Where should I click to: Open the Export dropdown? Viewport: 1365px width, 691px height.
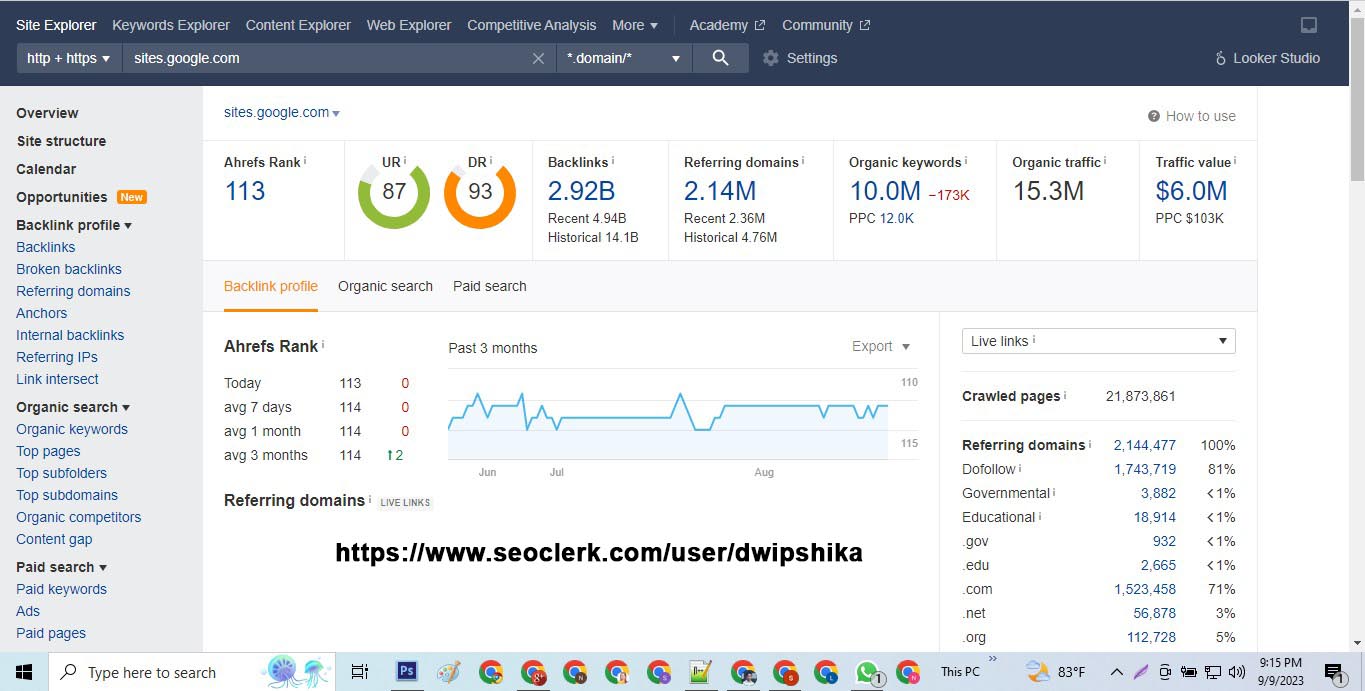[x=881, y=346]
